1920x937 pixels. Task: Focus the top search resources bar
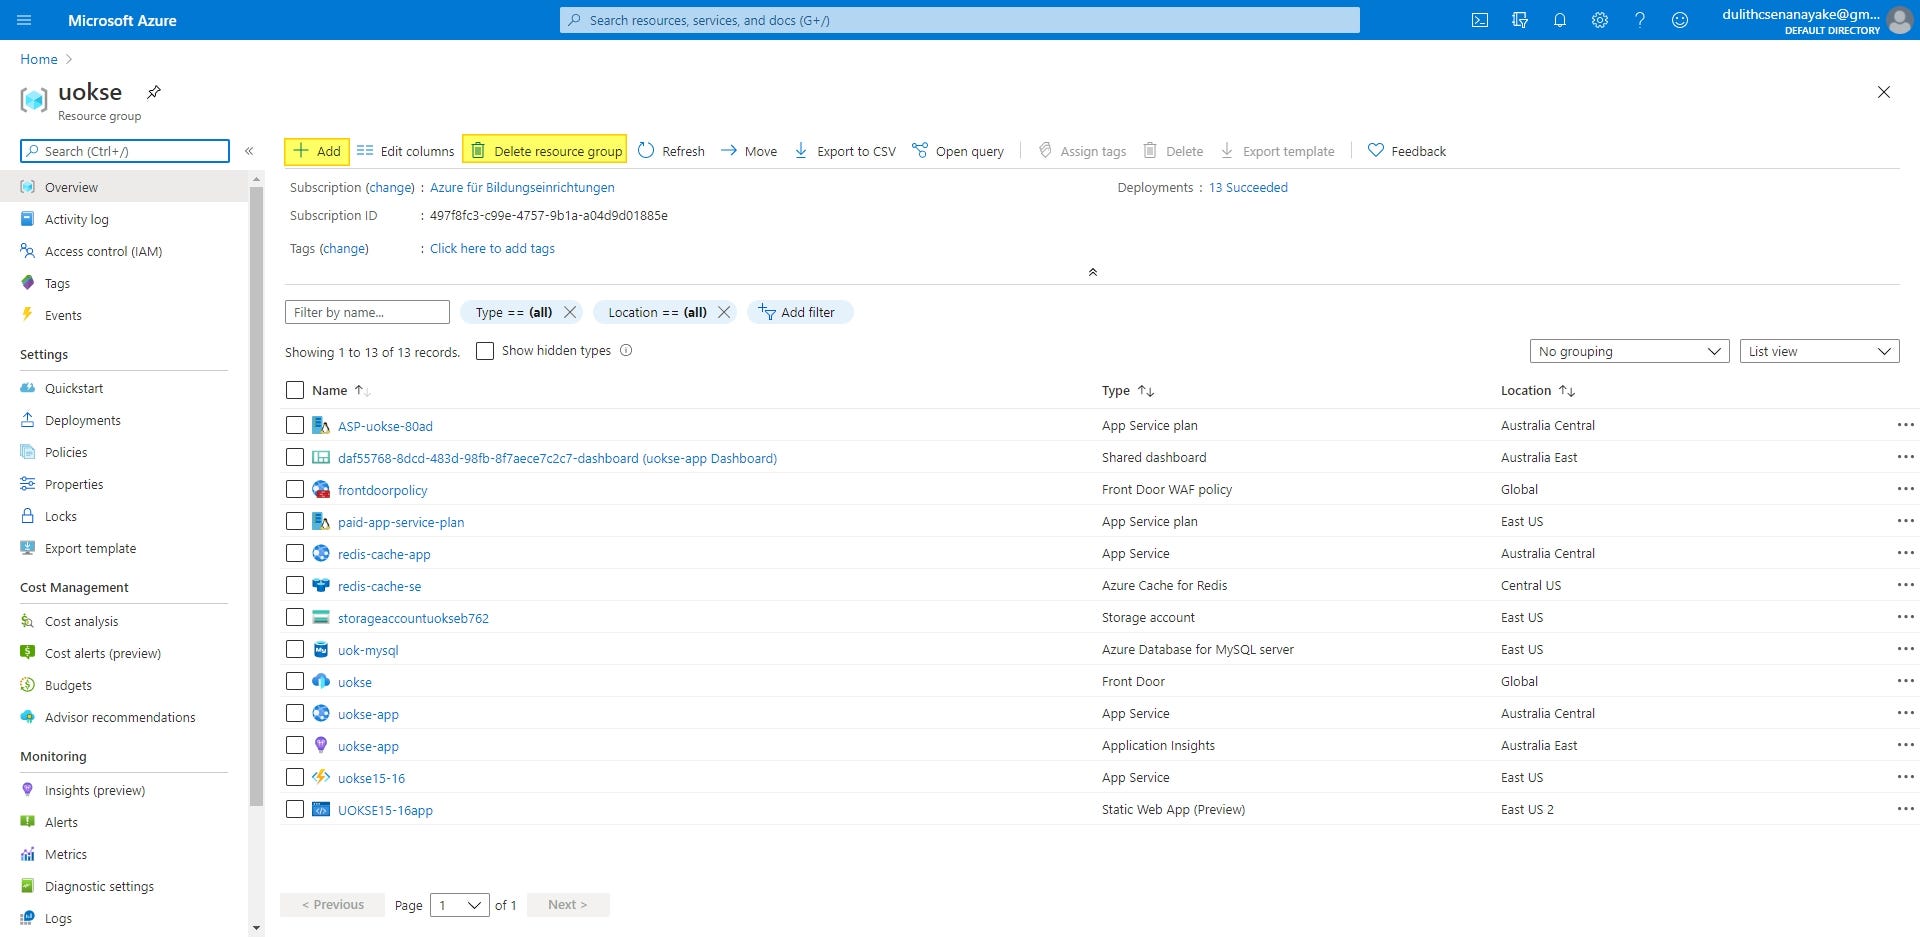pos(960,20)
